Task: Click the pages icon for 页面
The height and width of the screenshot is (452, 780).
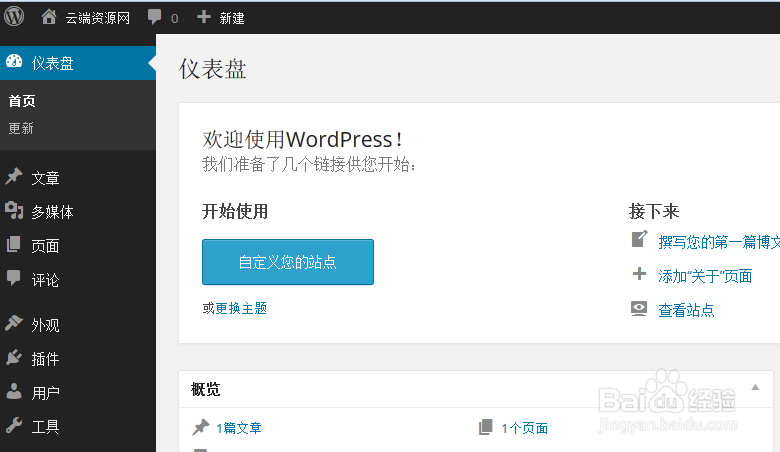Action: [13, 244]
